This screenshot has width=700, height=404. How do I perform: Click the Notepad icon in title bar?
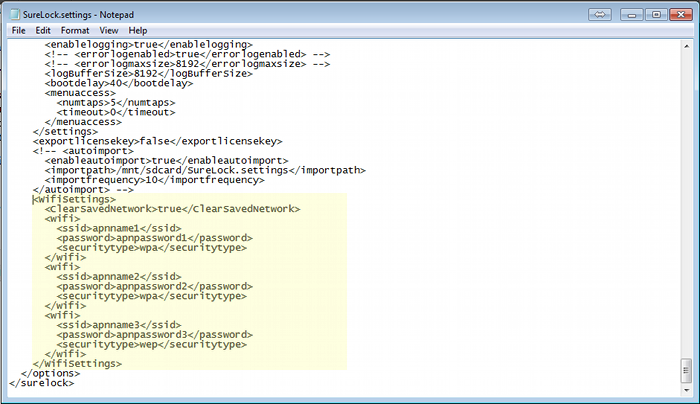click(15, 14)
